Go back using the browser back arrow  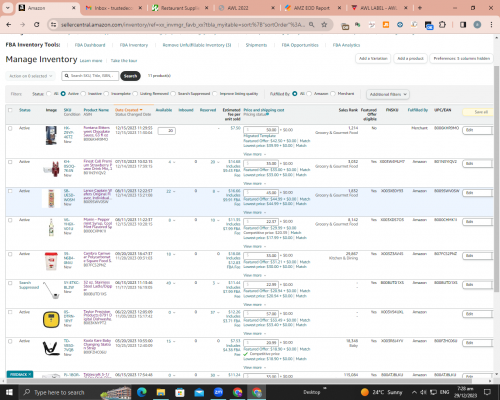click(9, 25)
